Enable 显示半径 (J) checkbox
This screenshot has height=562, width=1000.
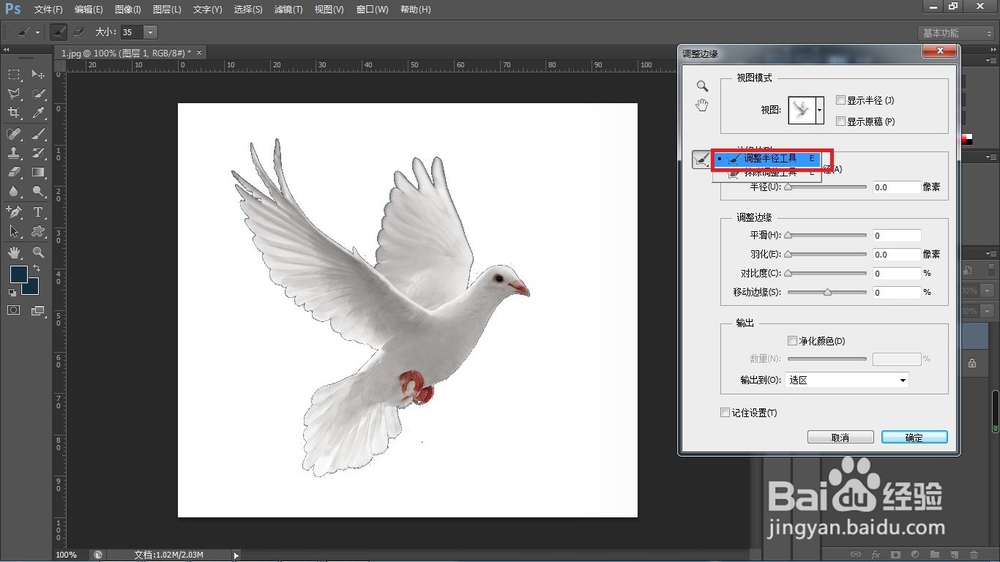pyautogui.click(x=841, y=100)
